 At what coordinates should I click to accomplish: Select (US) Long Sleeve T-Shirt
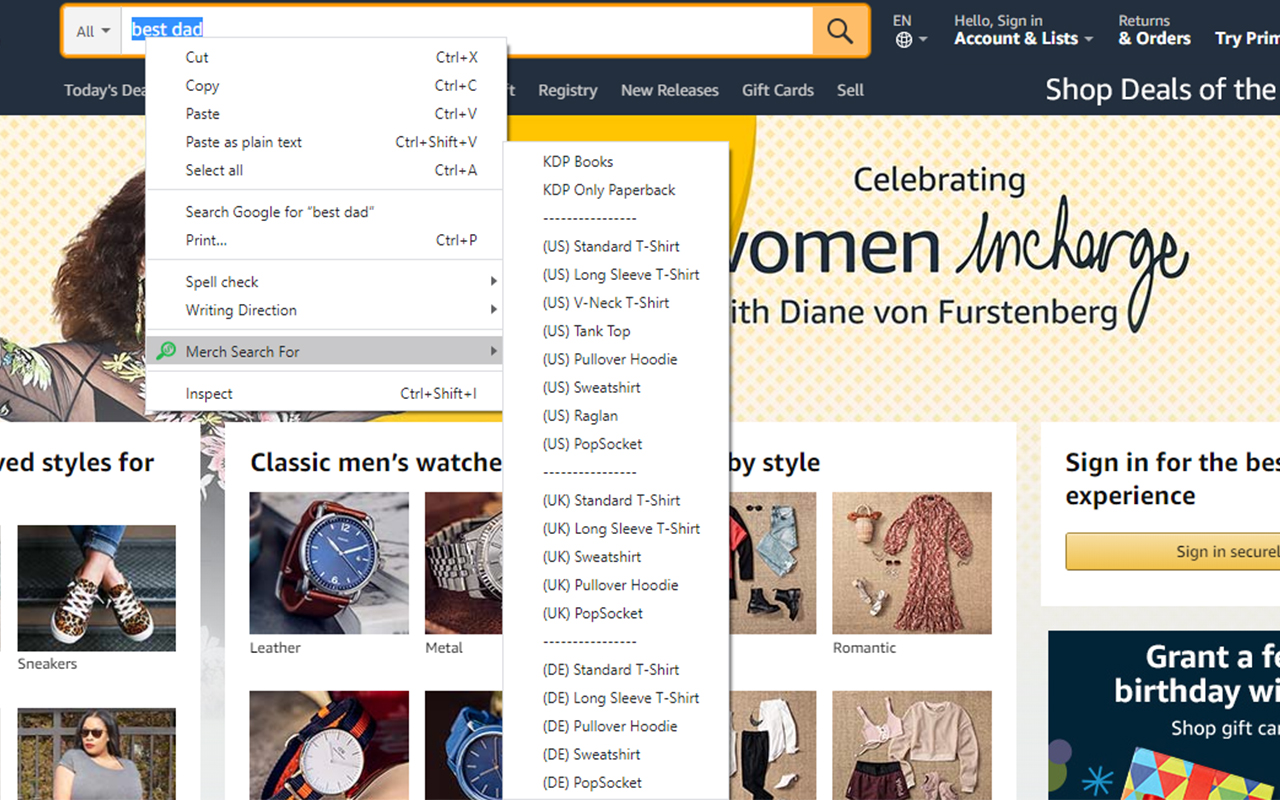pyautogui.click(x=616, y=274)
